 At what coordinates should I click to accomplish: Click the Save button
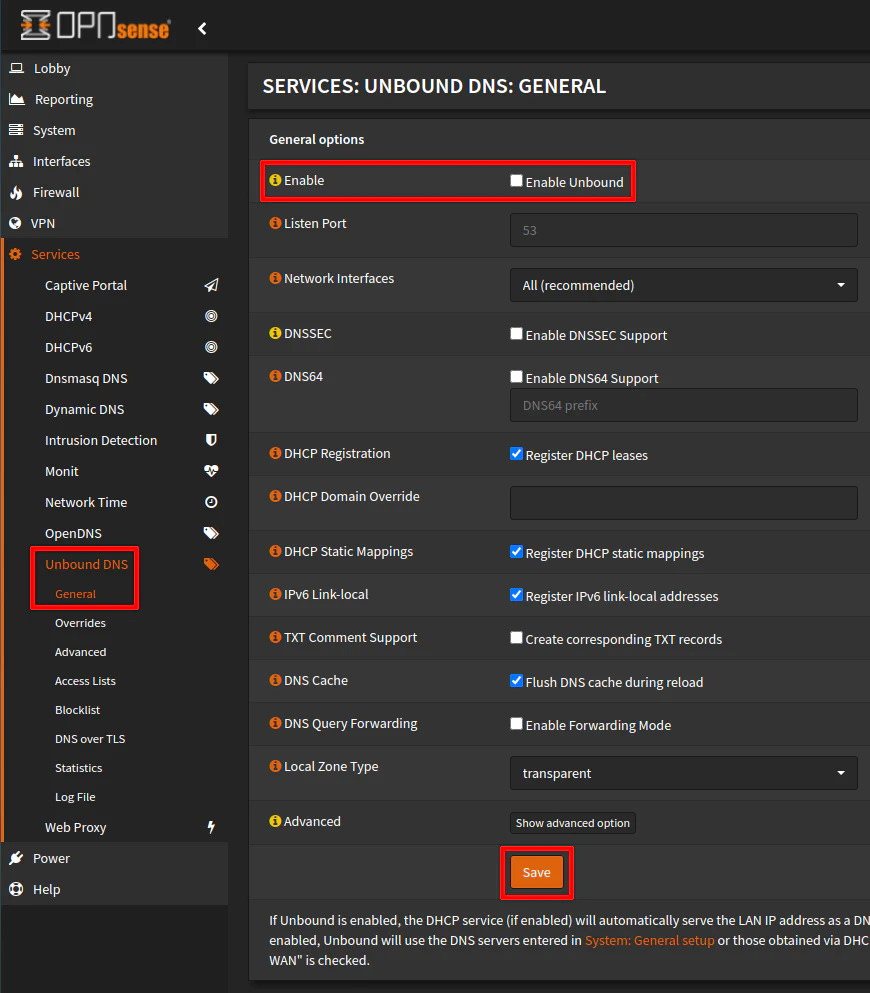(x=536, y=873)
